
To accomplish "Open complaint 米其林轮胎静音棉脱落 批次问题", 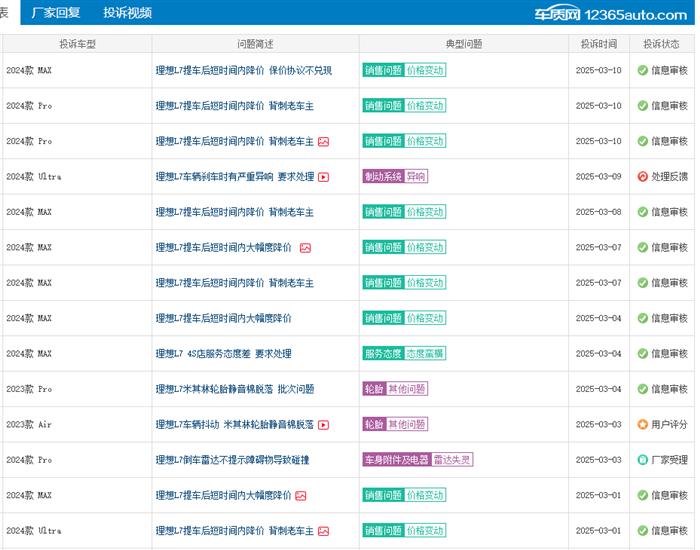I will coord(235,389).
